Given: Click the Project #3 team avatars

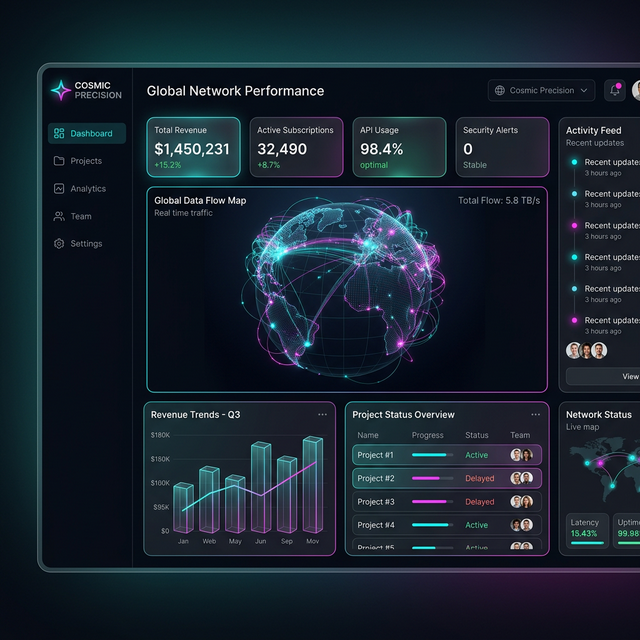Looking at the screenshot, I should click(x=521, y=502).
